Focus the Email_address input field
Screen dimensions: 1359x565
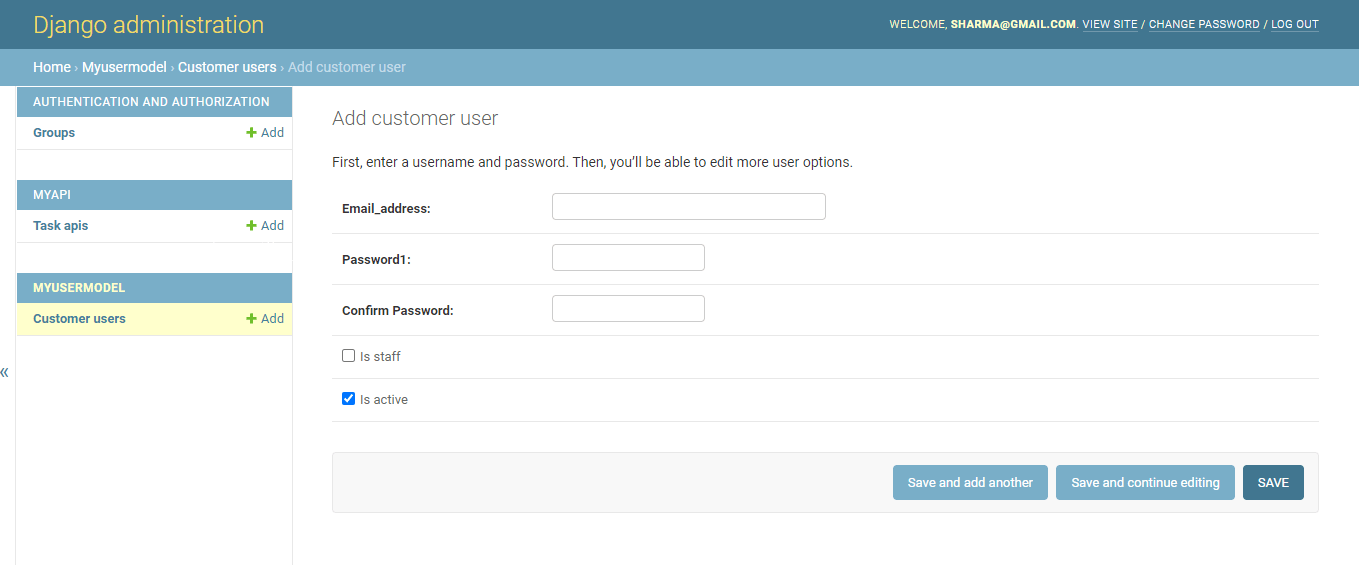point(689,207)
